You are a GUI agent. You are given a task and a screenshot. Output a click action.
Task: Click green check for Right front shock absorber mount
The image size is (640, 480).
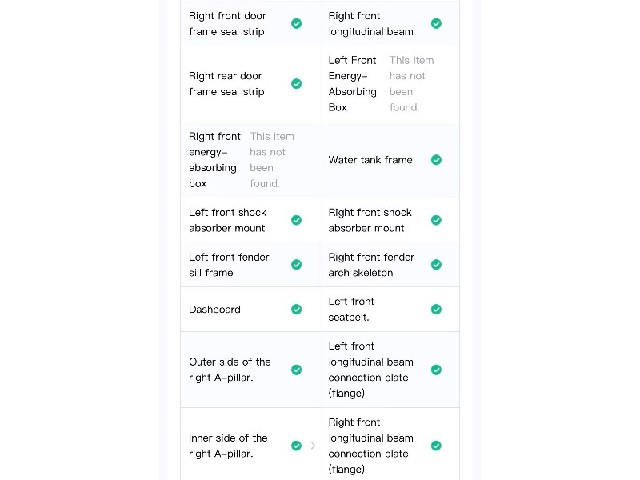(436, 220)
